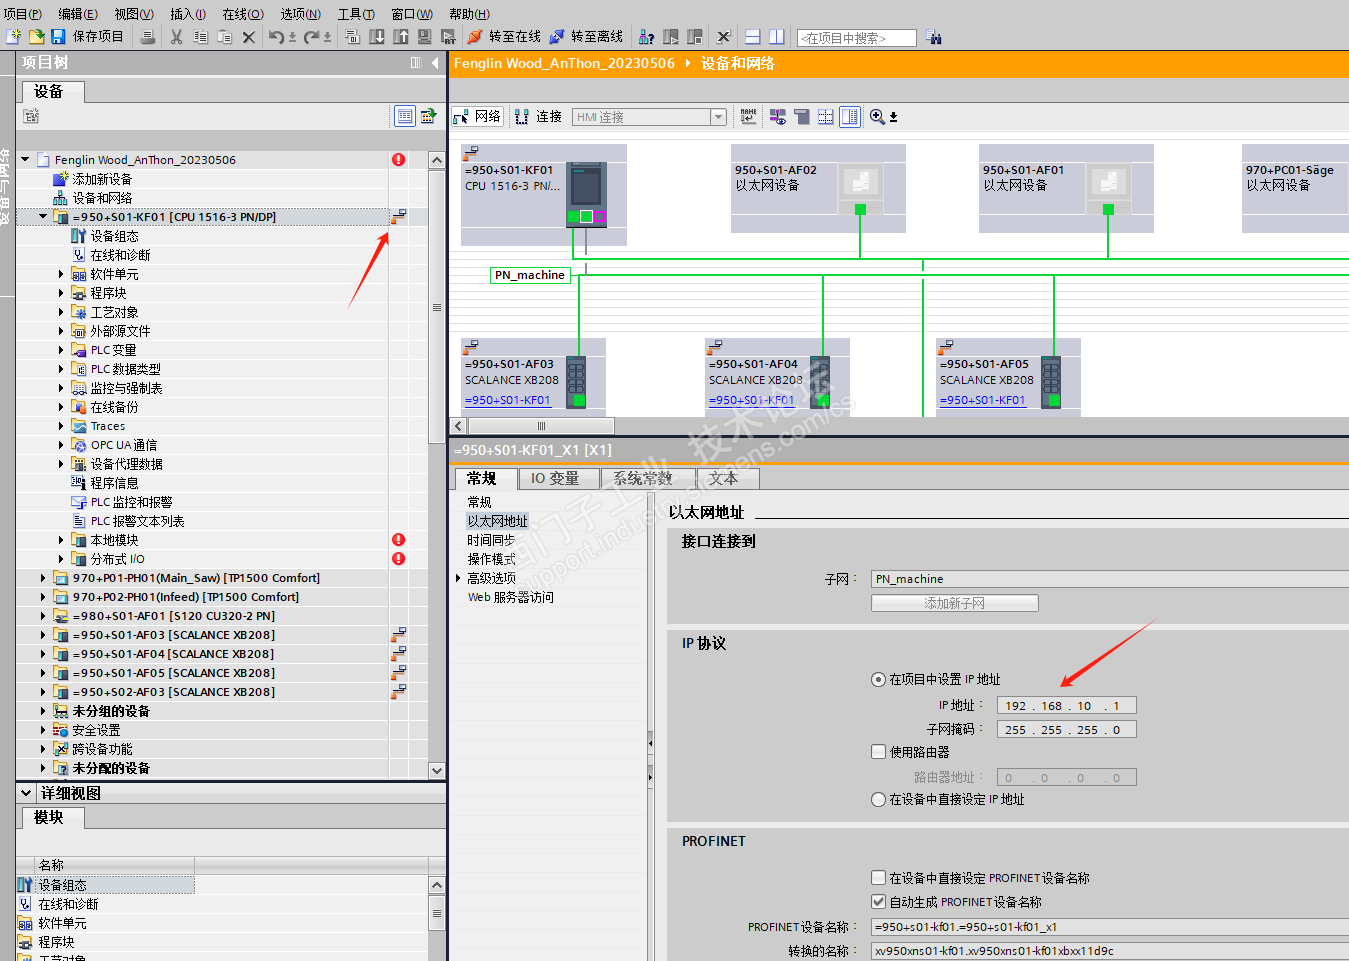Screen dimensions: 1349x961
Task: Click the 子网掩码 field 255.255.255.0
Action: [1066, 729]
